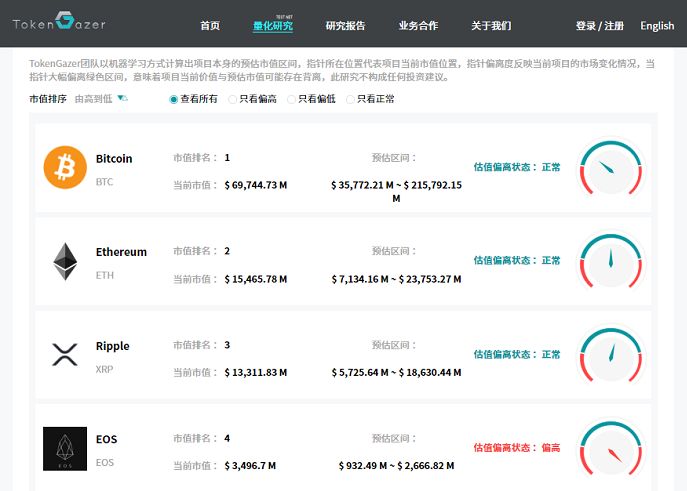The width and height of the screenshot is (687, 491).
Task: Click Ripple valuation gauge
Action: 611,355
